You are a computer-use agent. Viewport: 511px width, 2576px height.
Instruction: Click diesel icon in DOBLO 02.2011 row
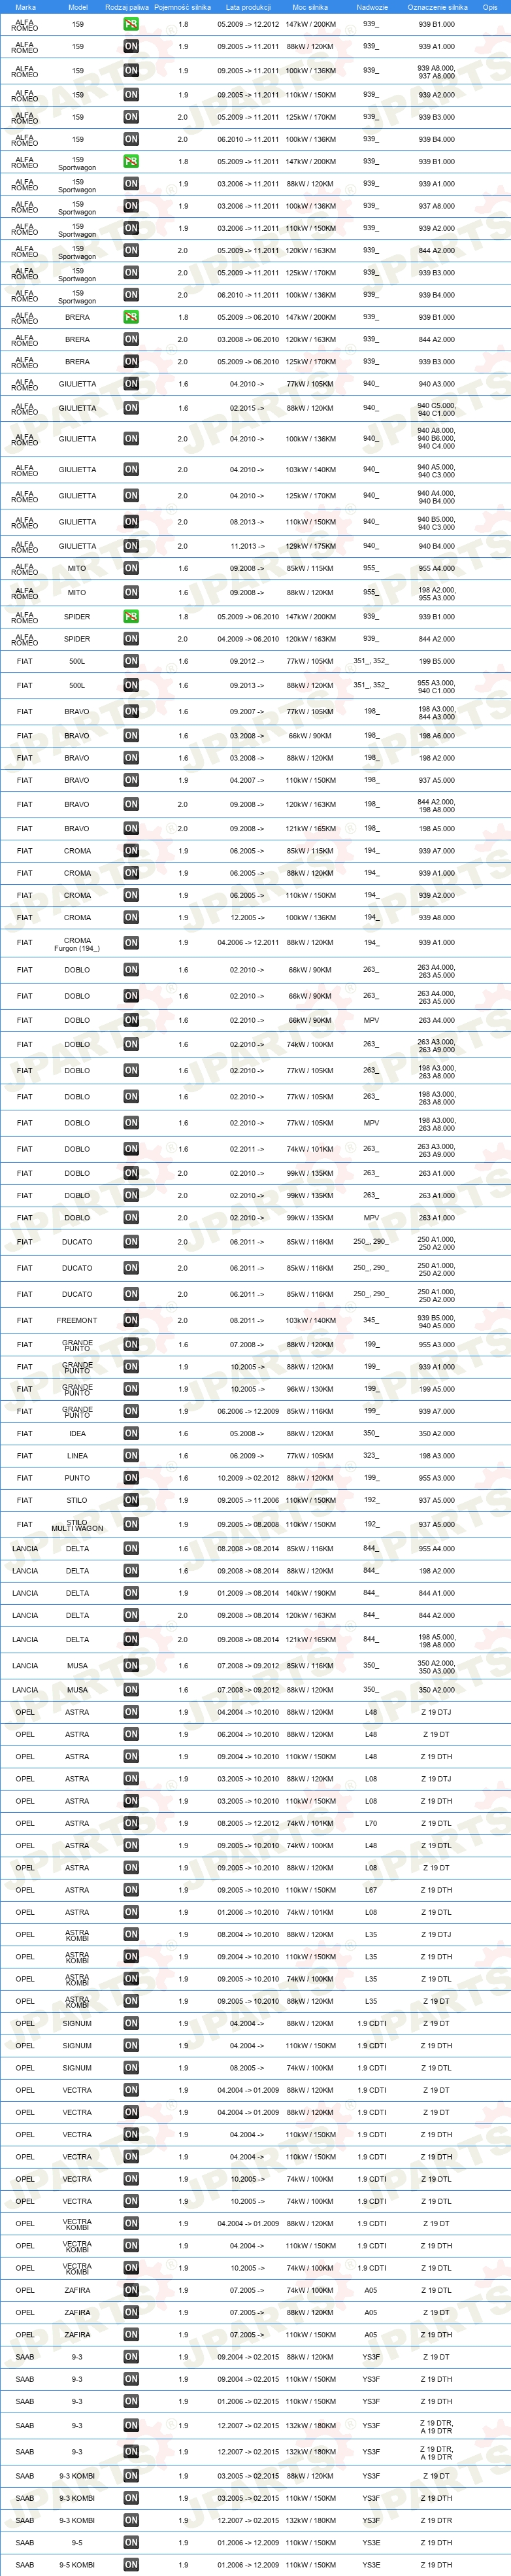point(131,1149)
